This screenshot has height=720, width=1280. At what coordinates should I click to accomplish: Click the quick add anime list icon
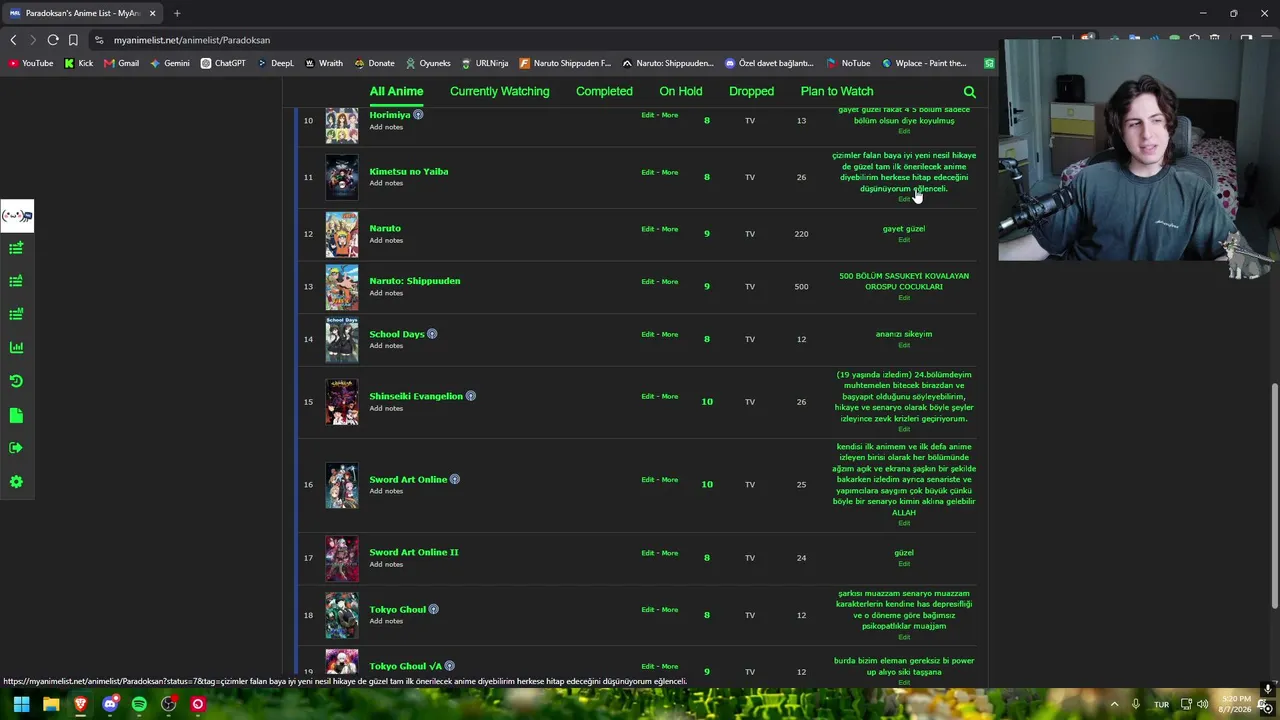pyautogui.click(x=16, y=248)
